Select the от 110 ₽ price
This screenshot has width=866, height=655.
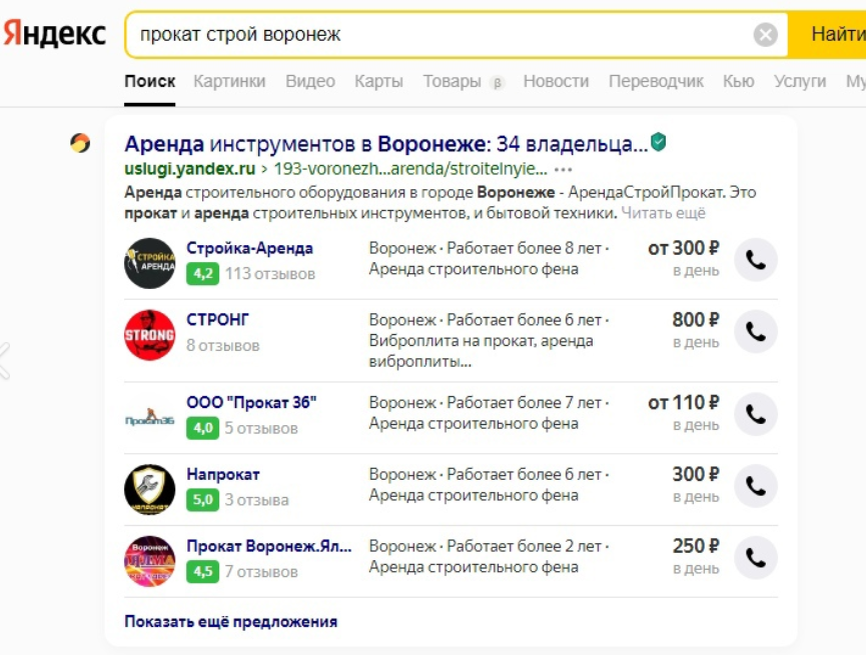click(683, 403)
